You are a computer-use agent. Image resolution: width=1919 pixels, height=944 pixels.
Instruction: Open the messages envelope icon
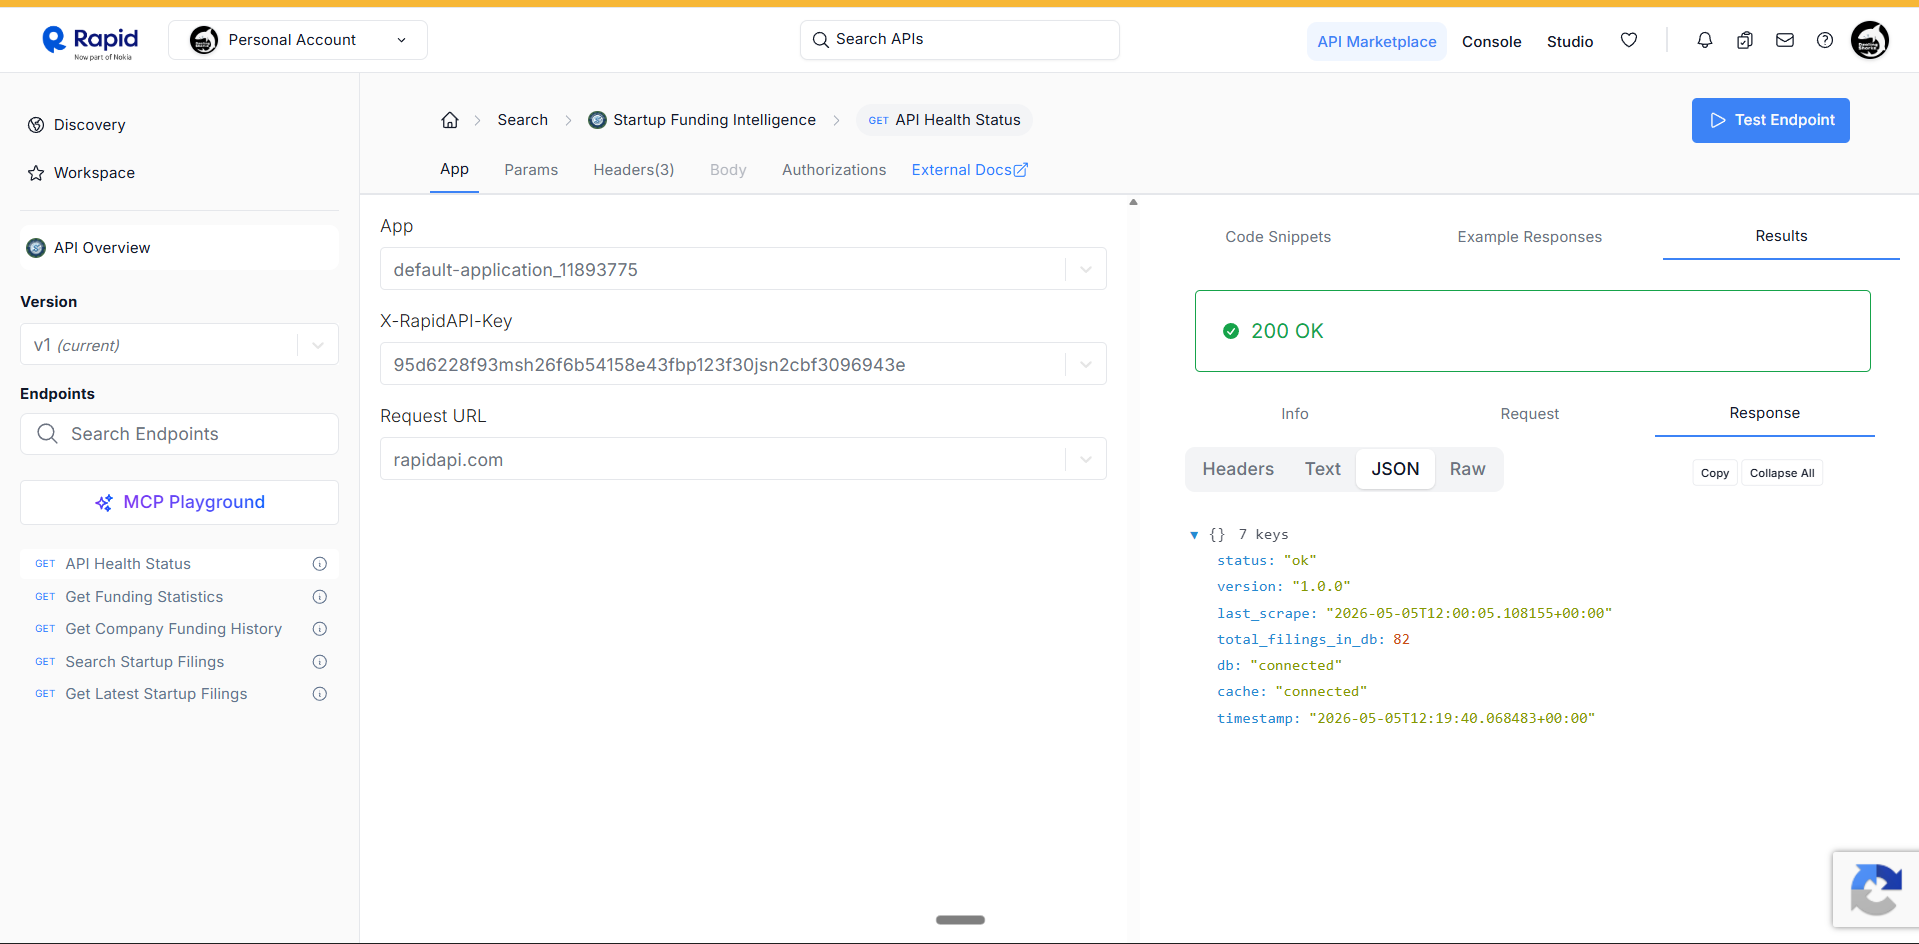(1785, 40)
